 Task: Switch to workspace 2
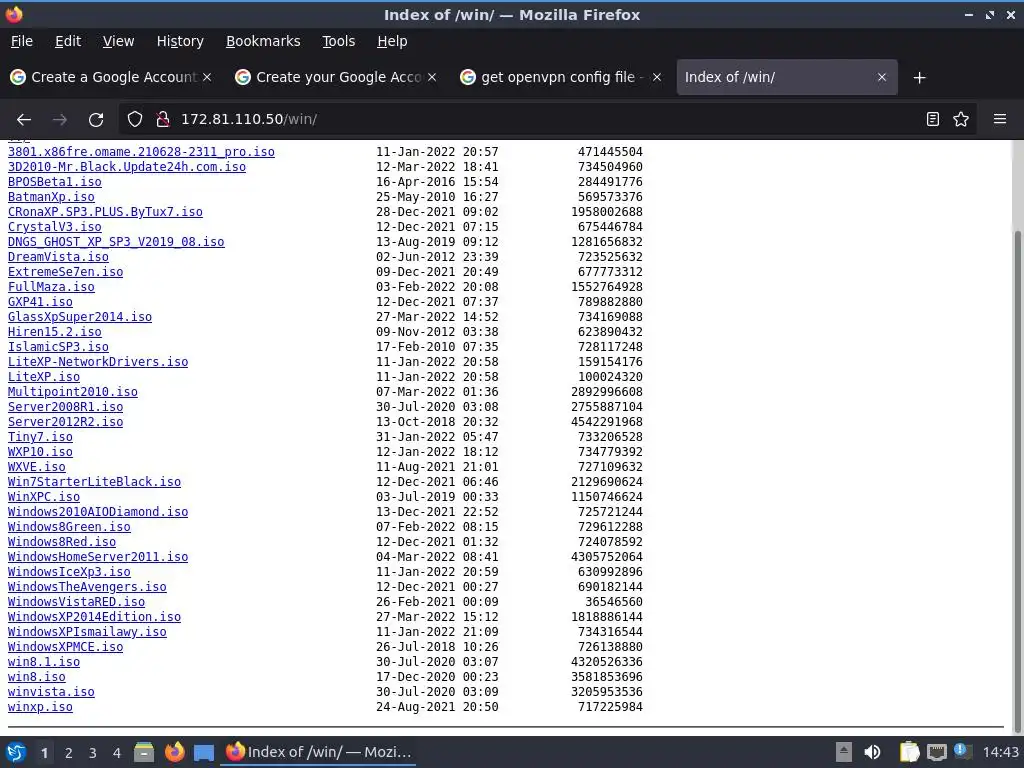(69, 753)
